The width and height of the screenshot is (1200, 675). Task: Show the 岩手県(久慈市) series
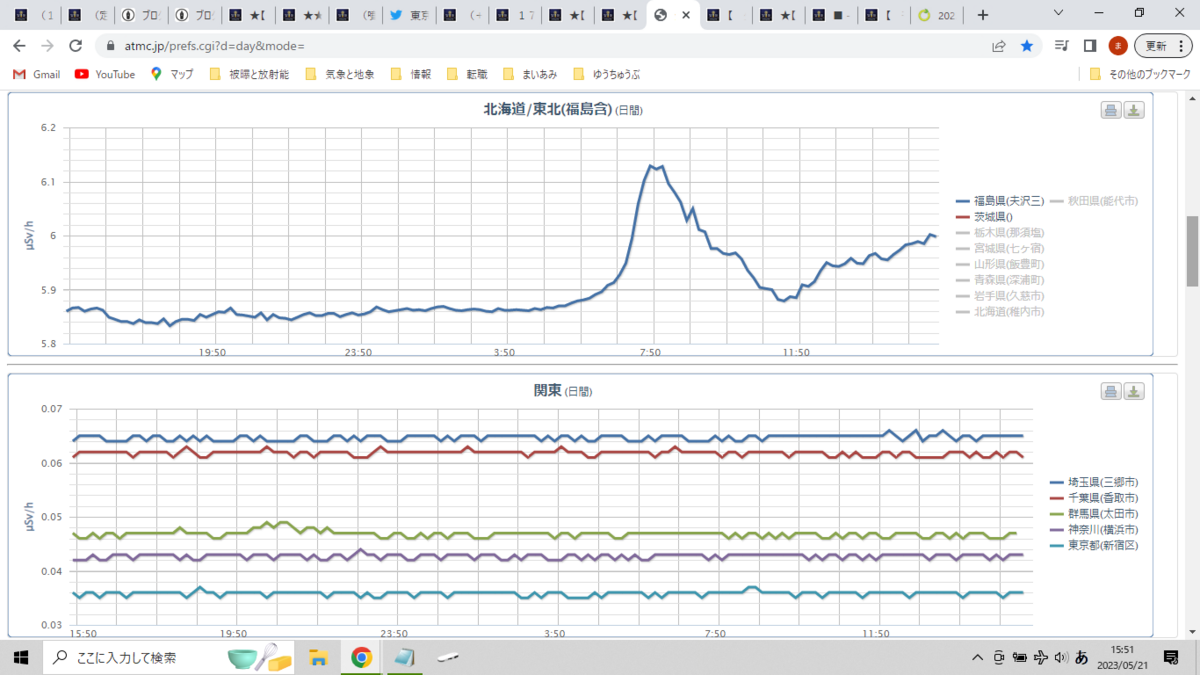pos(1001,296)
